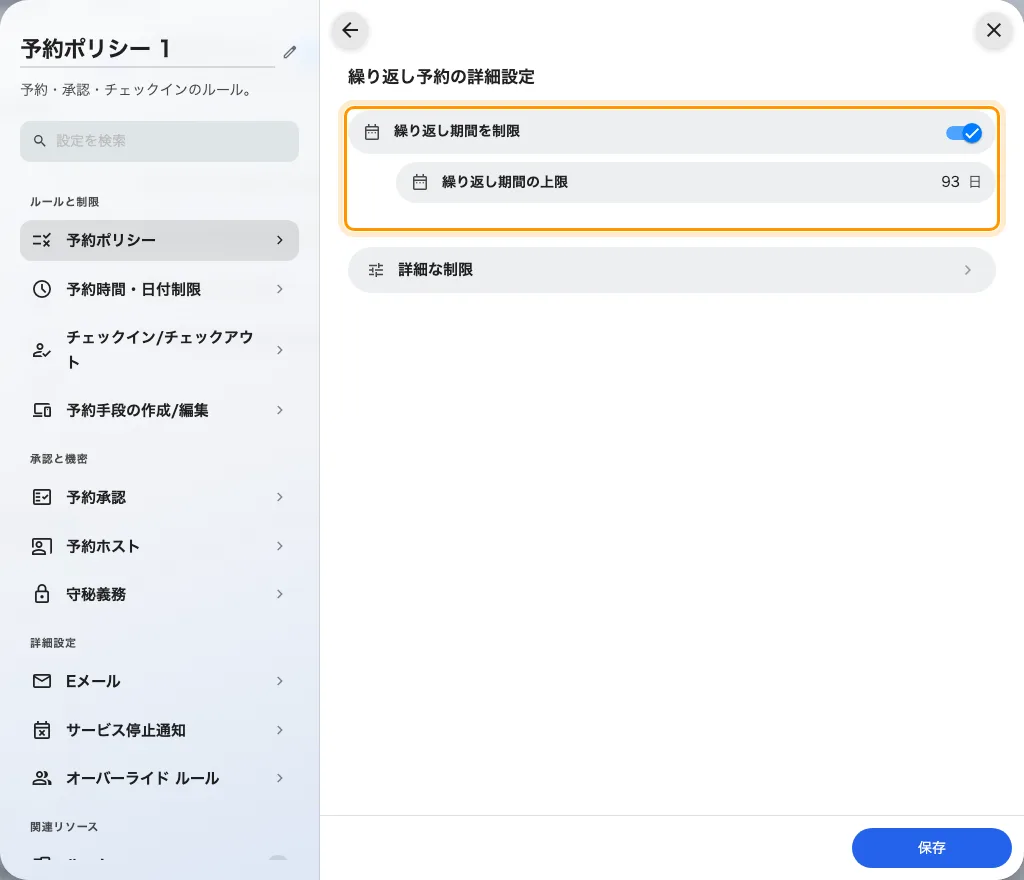Select the 予約時間・日付制限 label

click(x=134, y=289)
